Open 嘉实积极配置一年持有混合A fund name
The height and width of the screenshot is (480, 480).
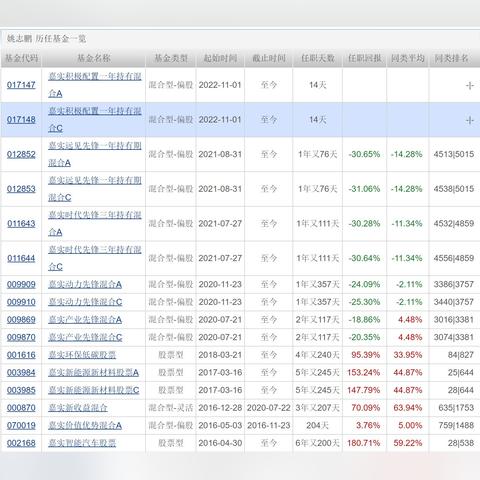(95, 85)
